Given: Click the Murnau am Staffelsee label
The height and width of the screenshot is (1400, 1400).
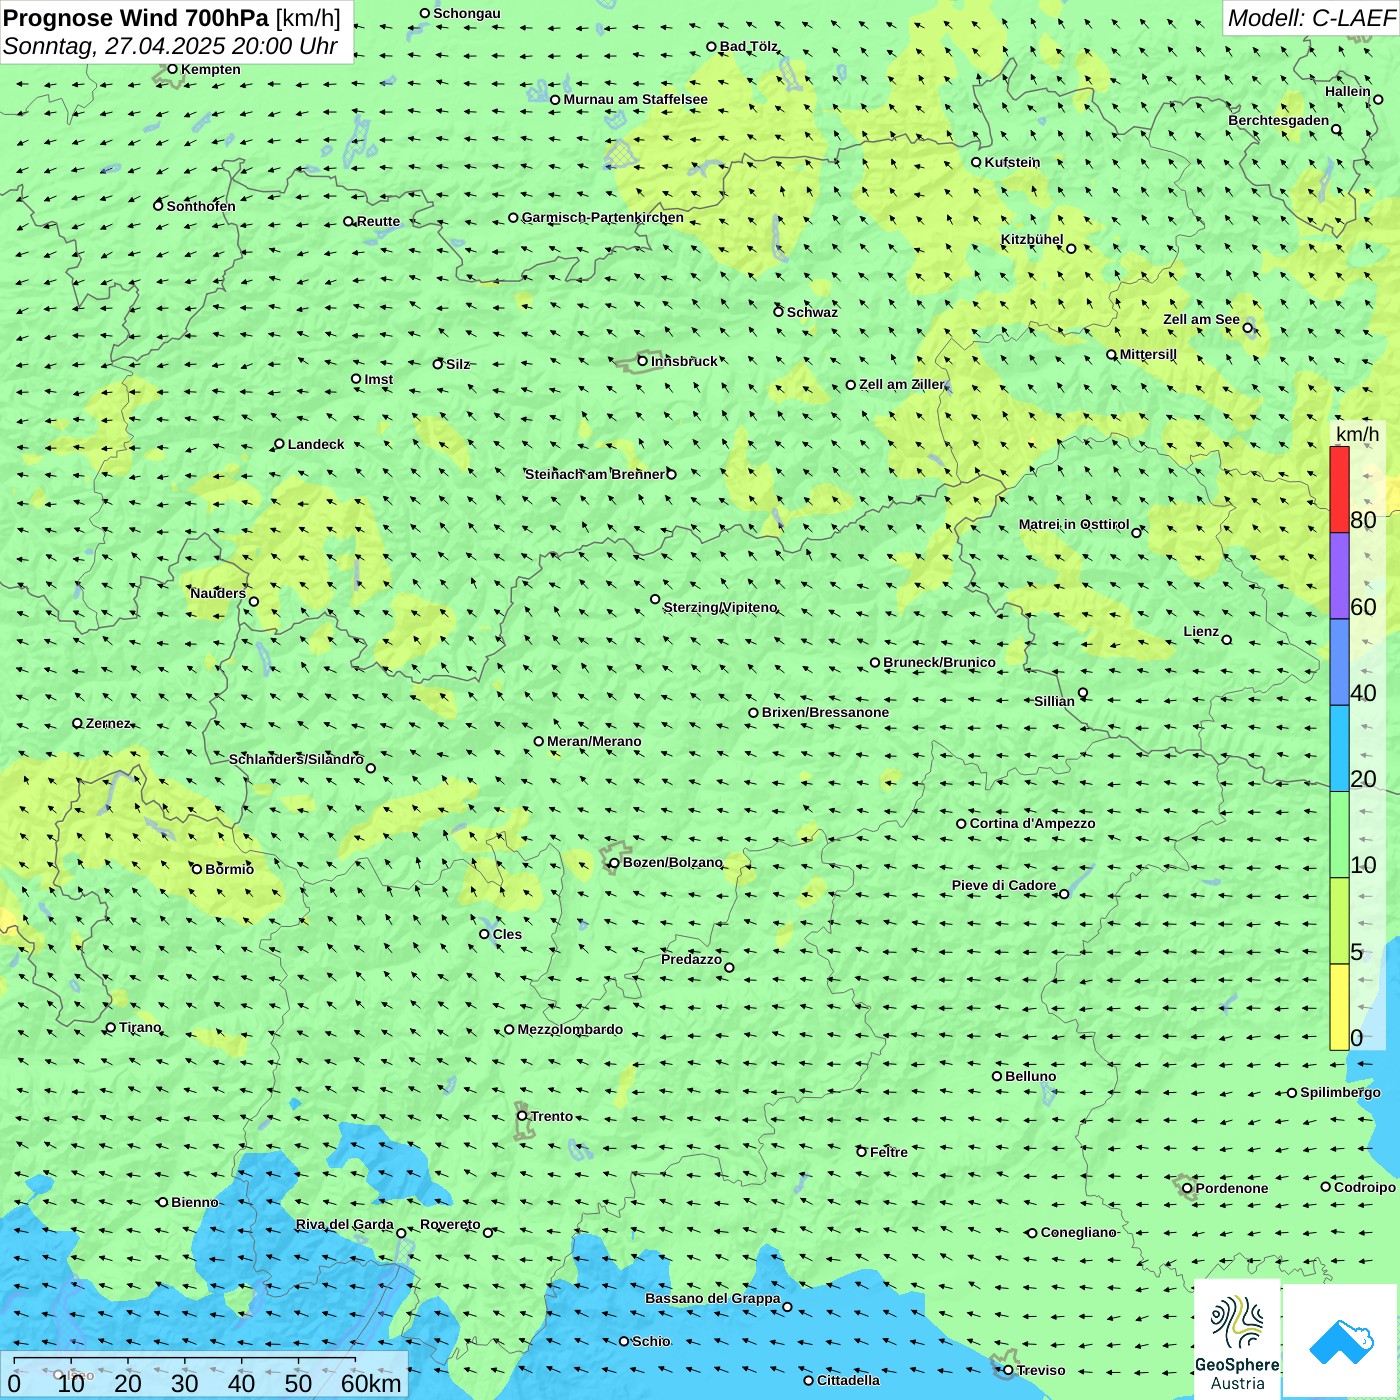Looking at the screenshot, I should 635,99.
